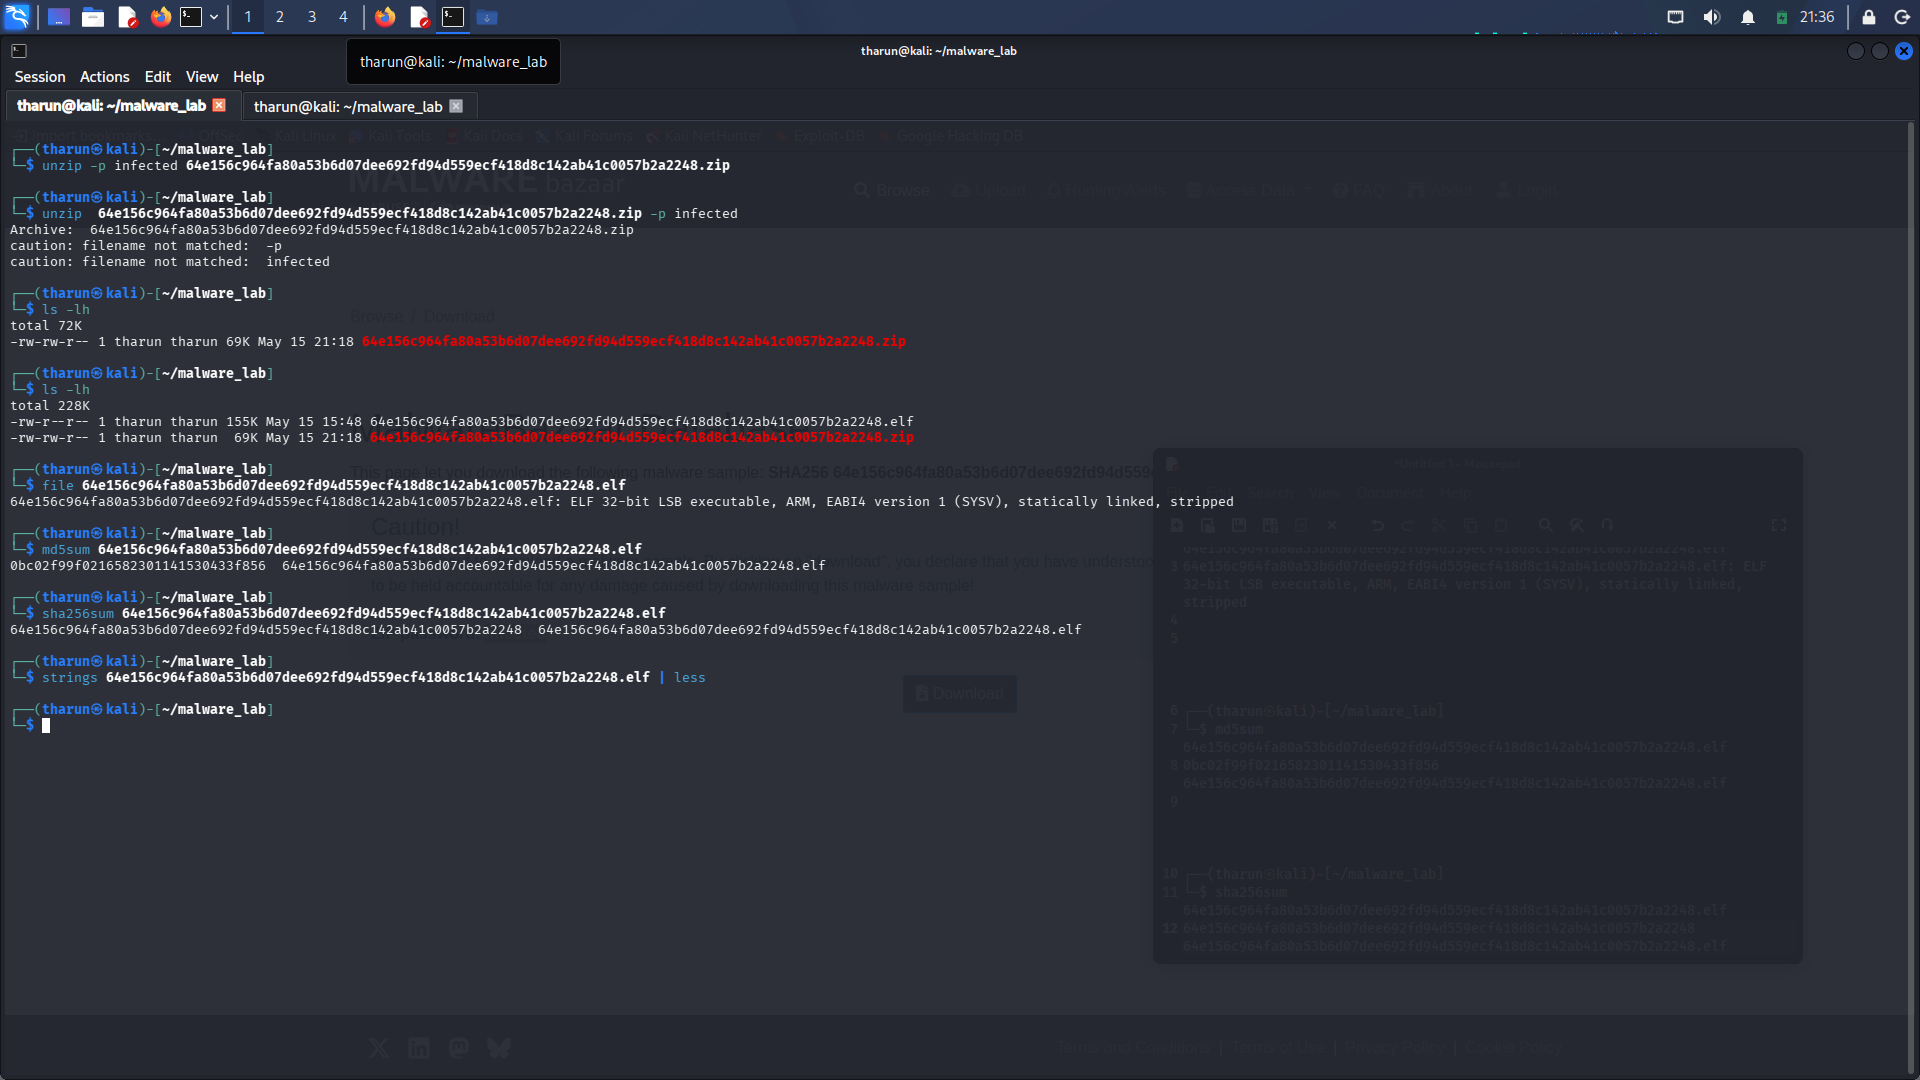Open the Edit menu
1920x1080 pixels.
(158, 77)
